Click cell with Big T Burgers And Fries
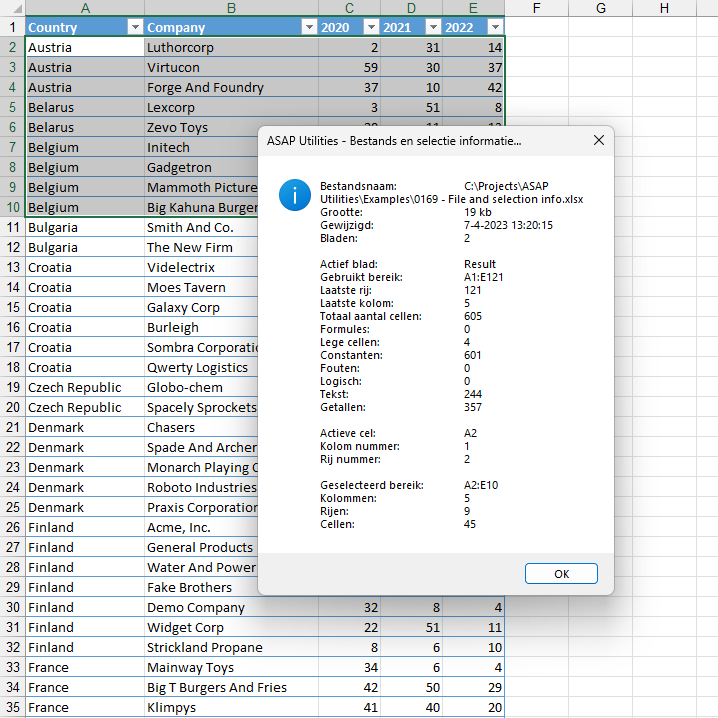The width and height of the screenshot is (718, 718). (231, 687)
